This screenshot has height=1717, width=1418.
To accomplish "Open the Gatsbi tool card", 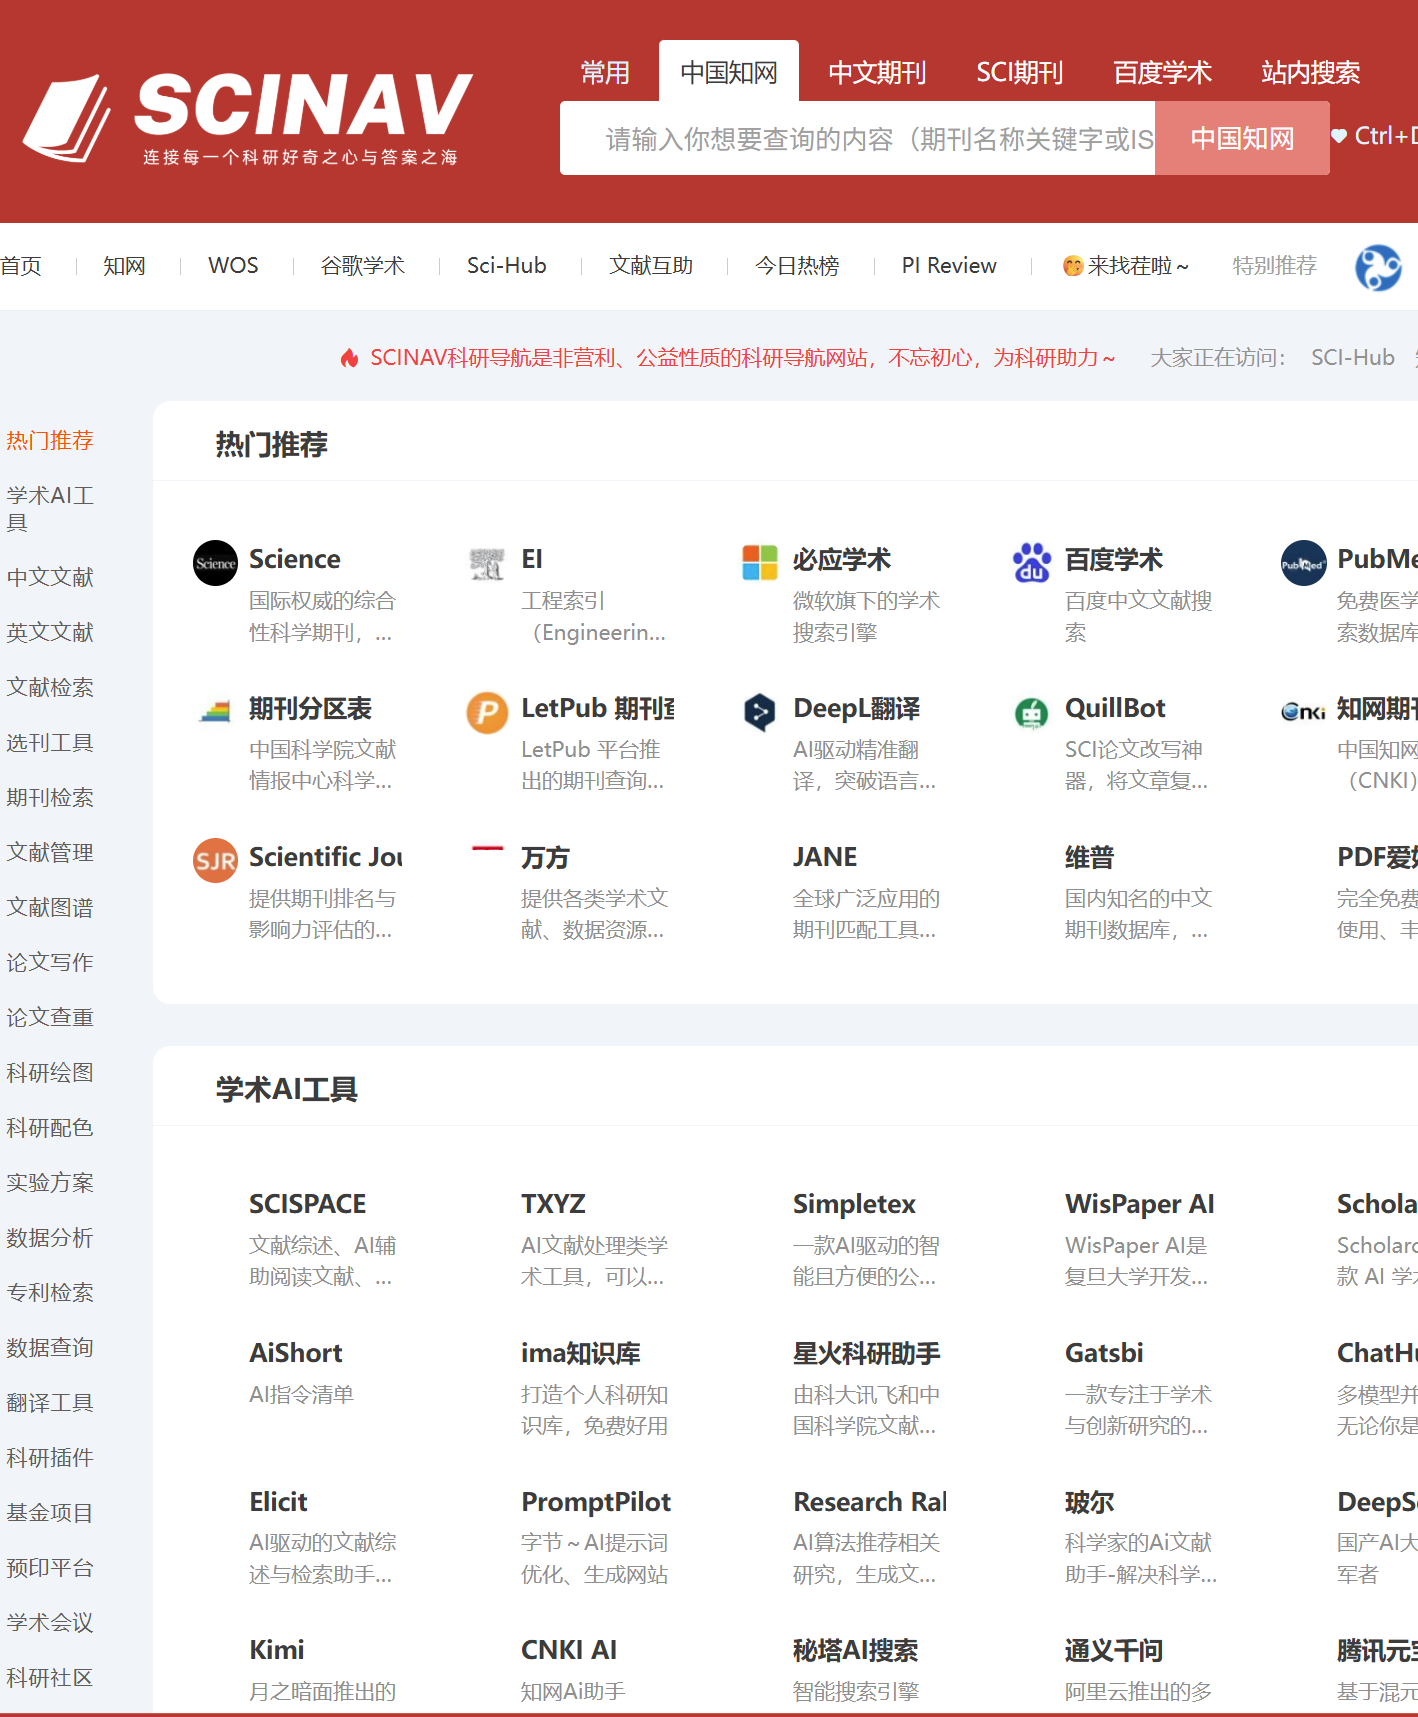I will click(x=1113, y=1388).
